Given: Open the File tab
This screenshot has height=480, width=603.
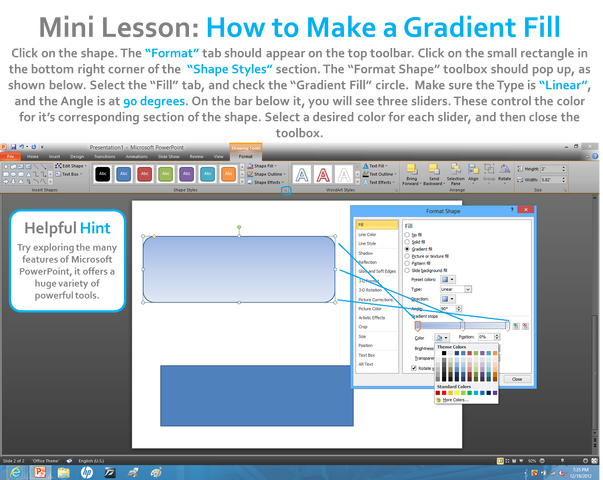Looking at the screenshot, I should pos(10,157).
